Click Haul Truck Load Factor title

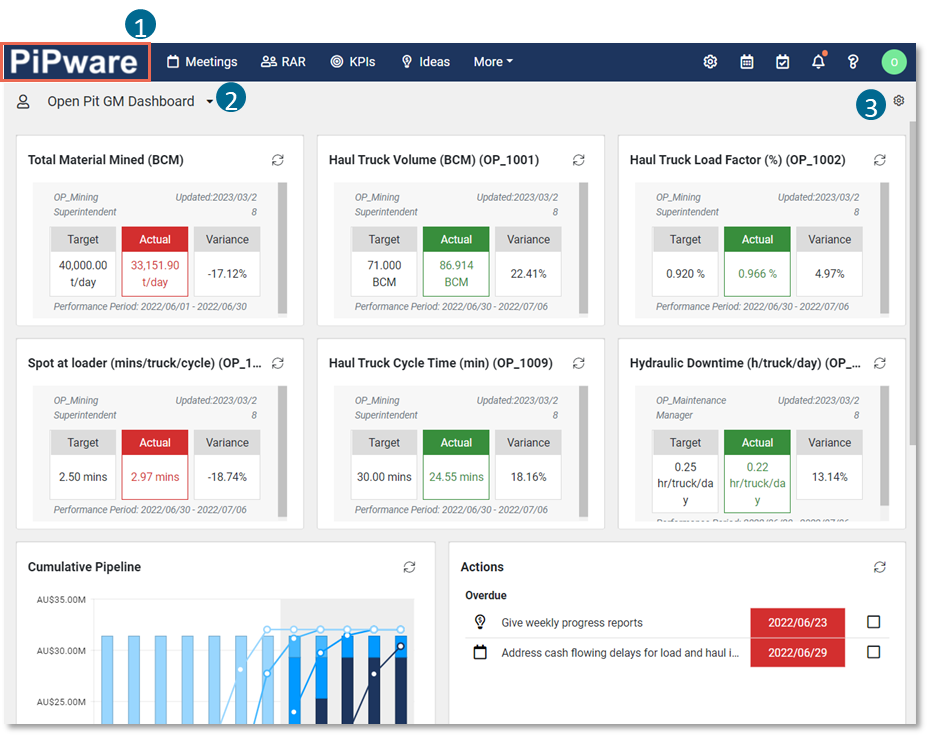point(738,160)
